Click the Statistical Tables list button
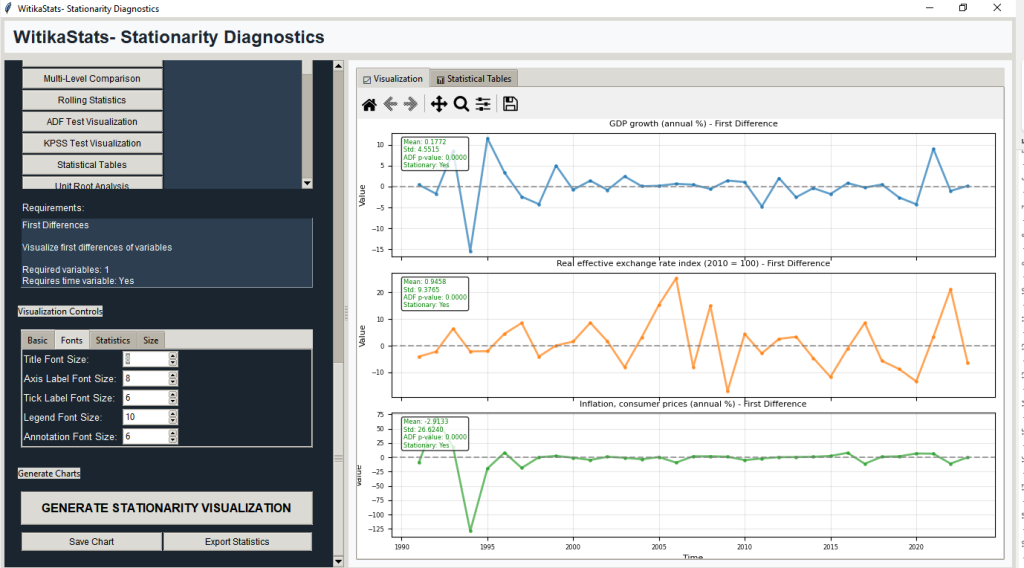The image size is (1024, 568). click(92, 165)
